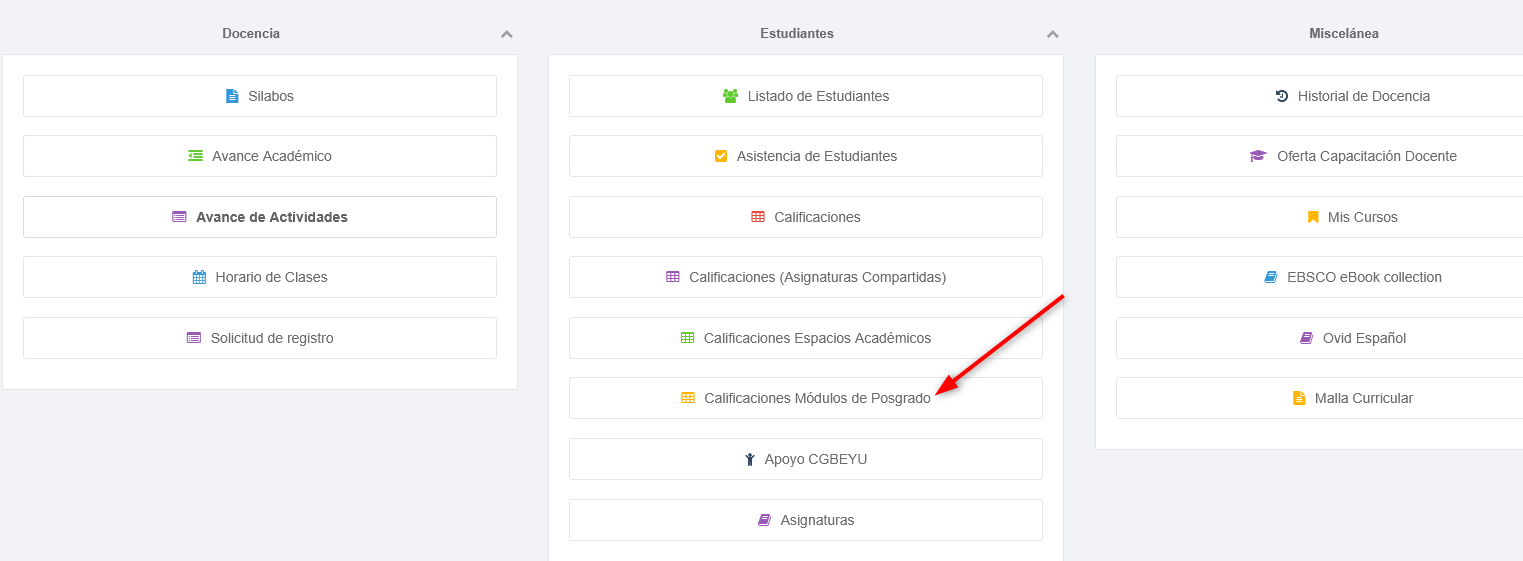Collapse the Docencia panel
The height and width of the screenshot is (561, 1523).
tap(507, 34)
